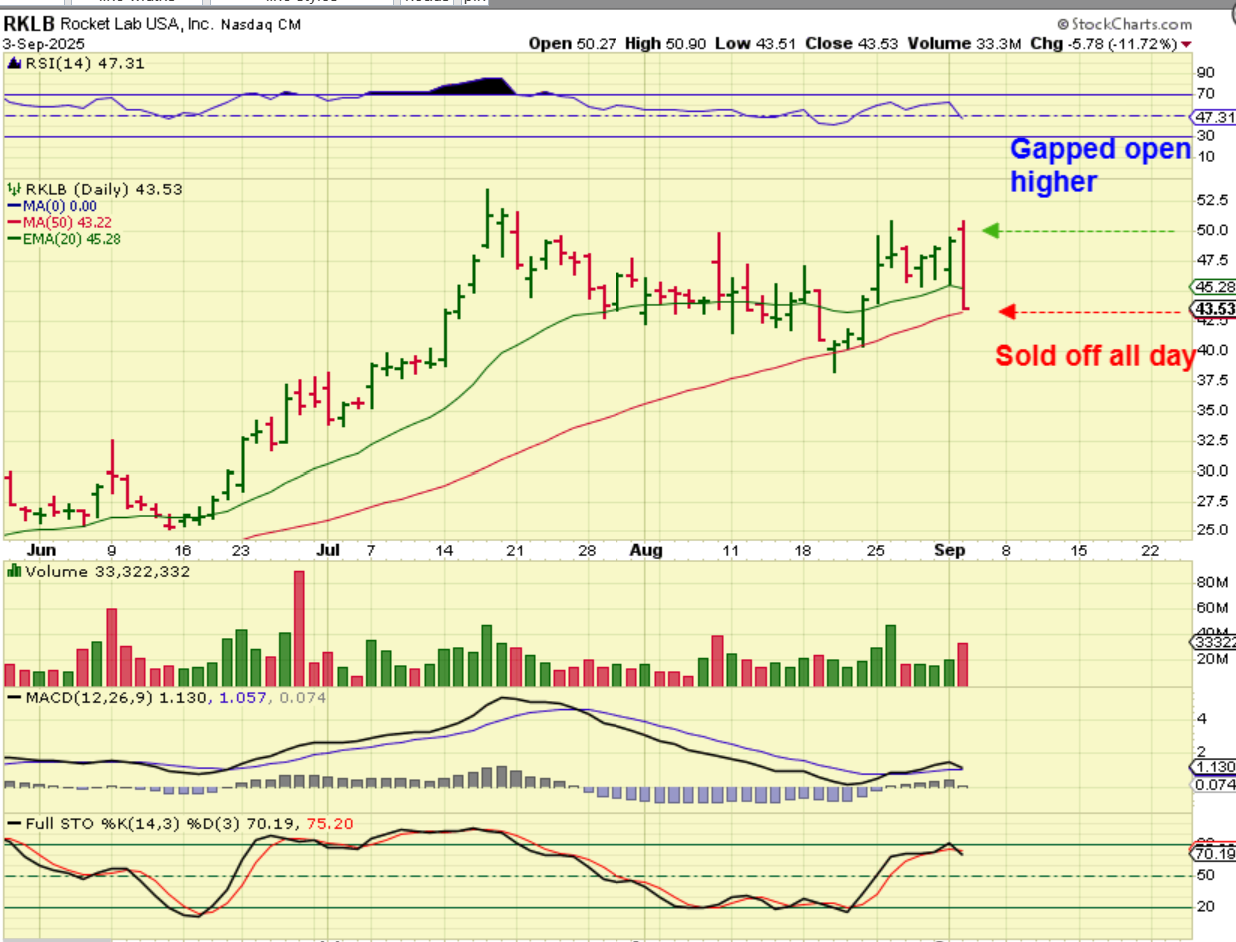Click the 80M volume axis label
Image resolution: width=1236 pixels, height=942 pixels.
1212,582
